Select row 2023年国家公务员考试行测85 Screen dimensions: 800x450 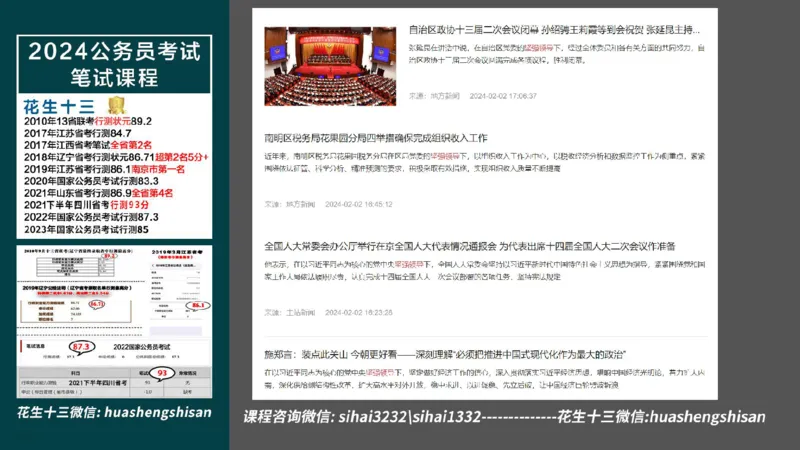click(x=86, y=229)
